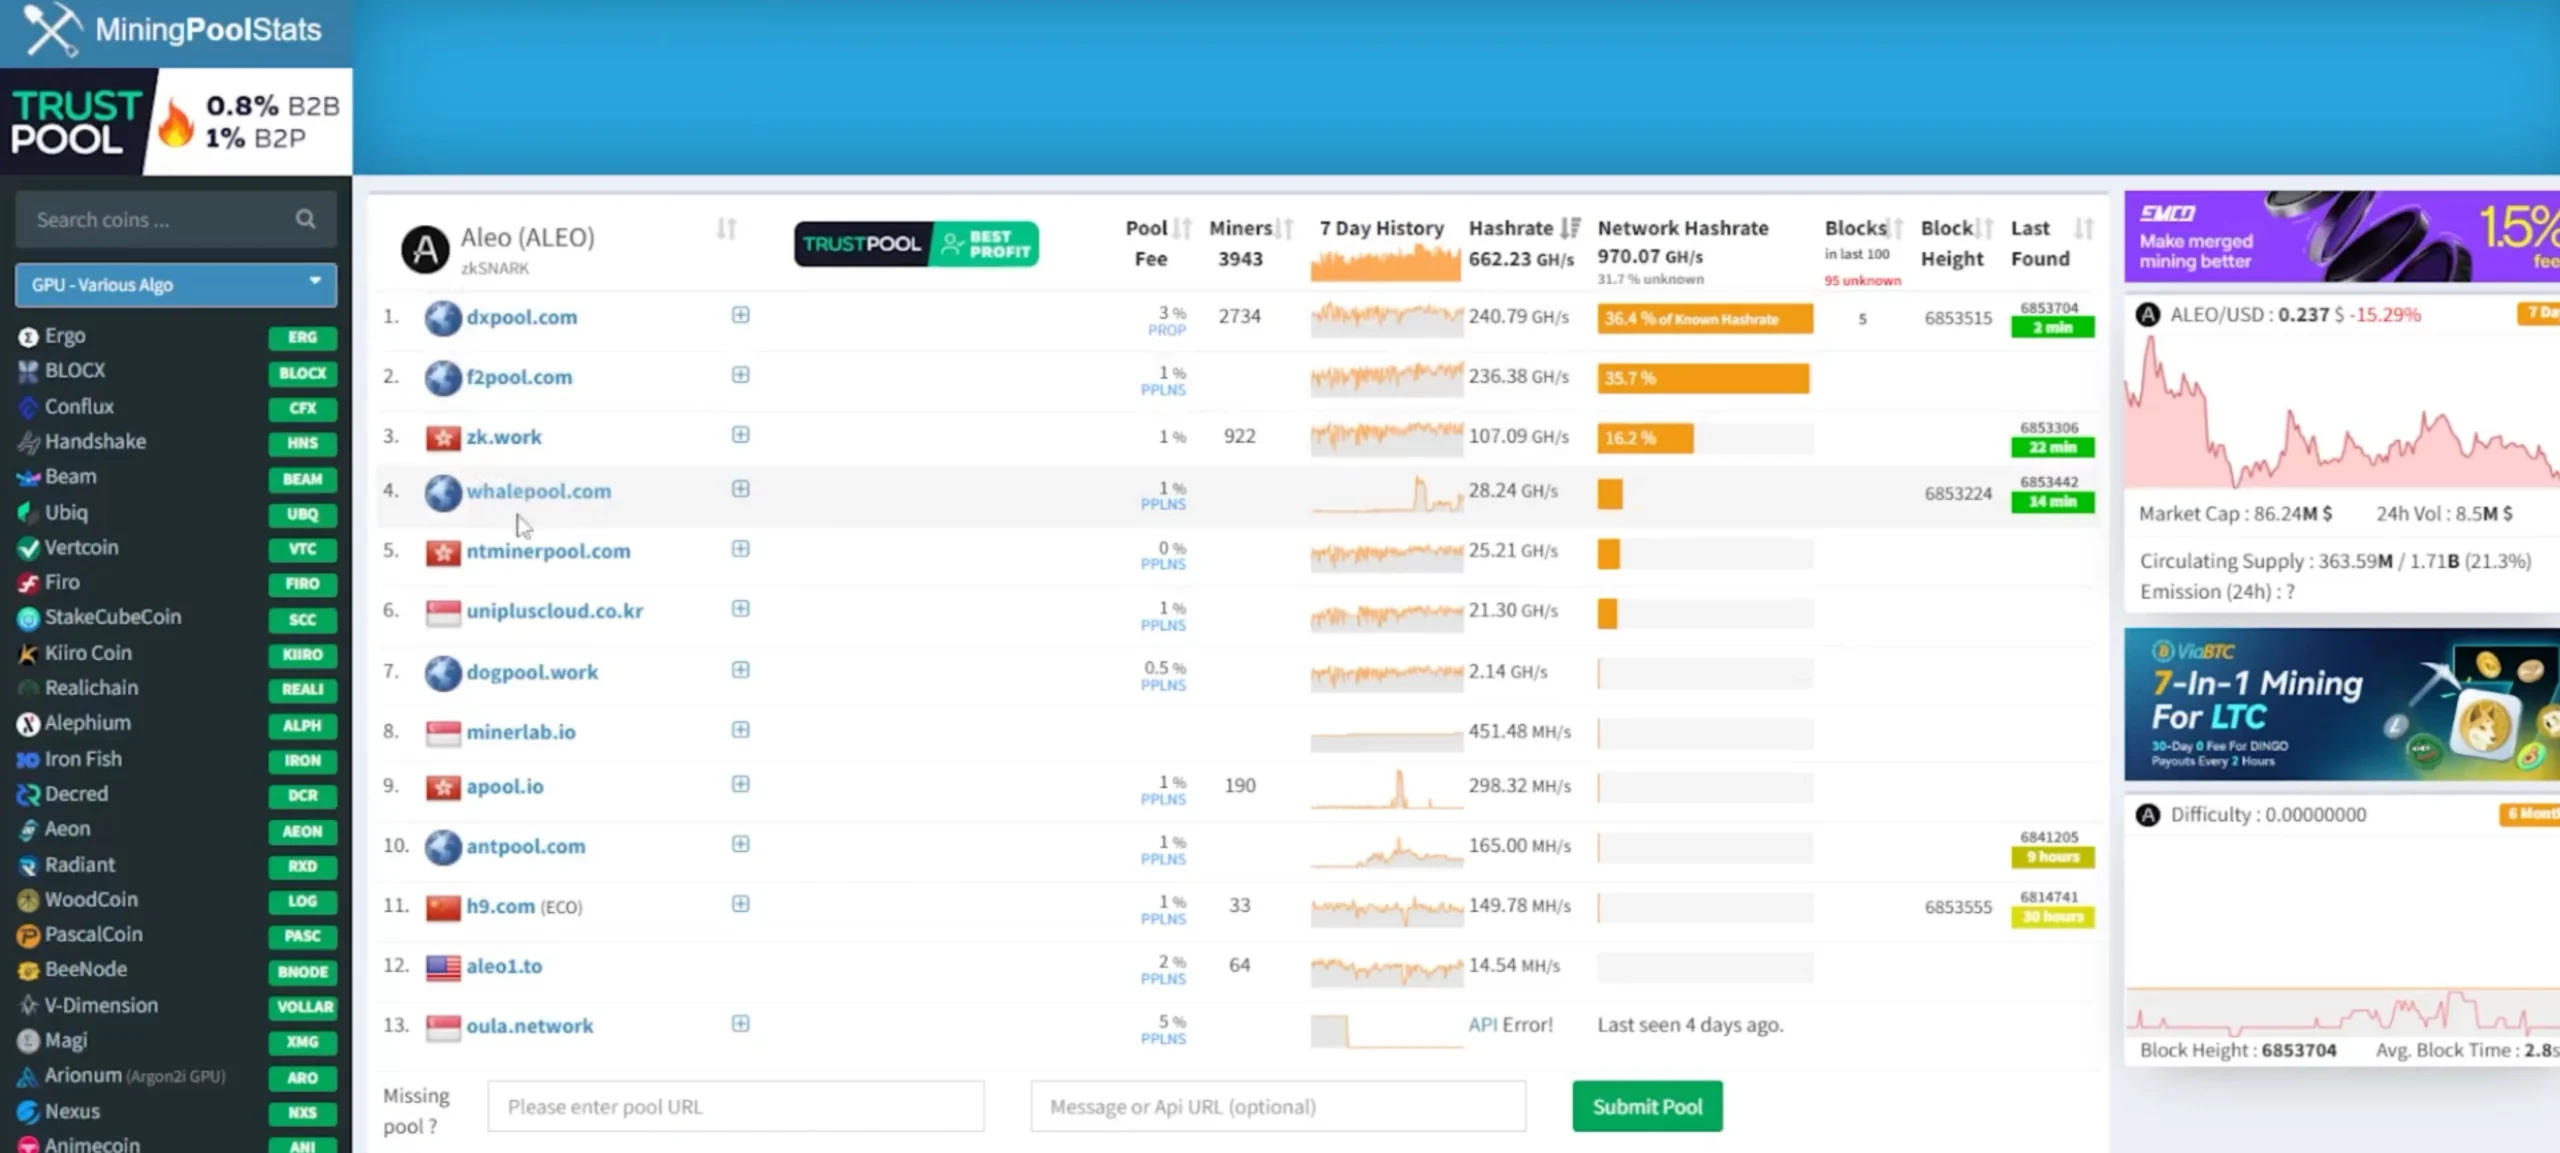
Task: Click the MiningPoolStats pickaxe logo
Action: 52,29
